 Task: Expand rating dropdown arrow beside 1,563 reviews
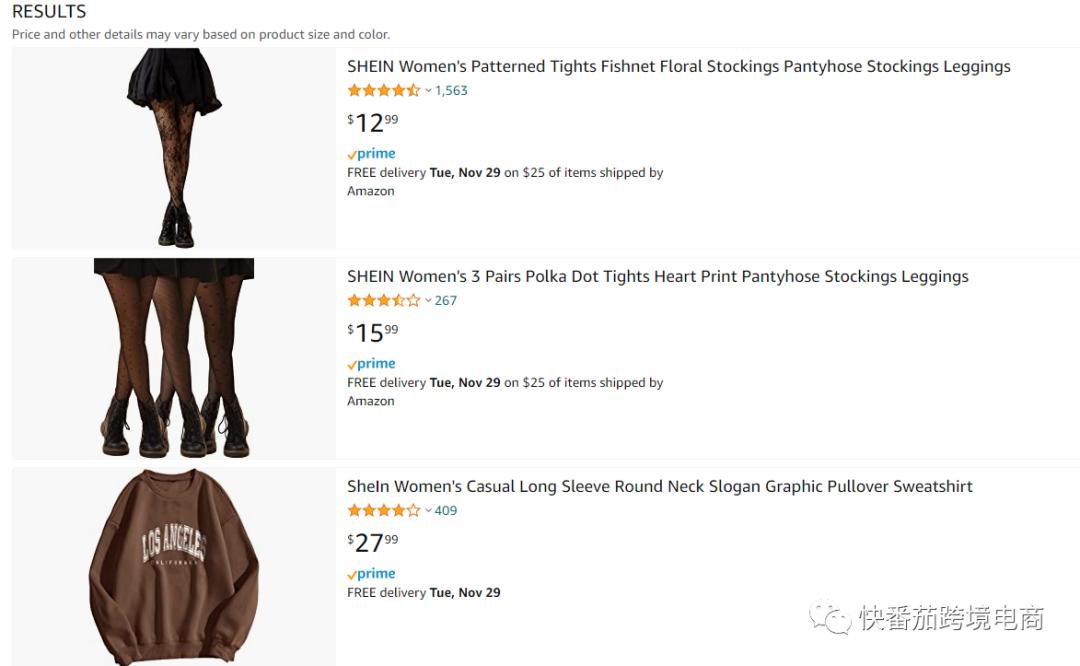(x=428, y=91)
